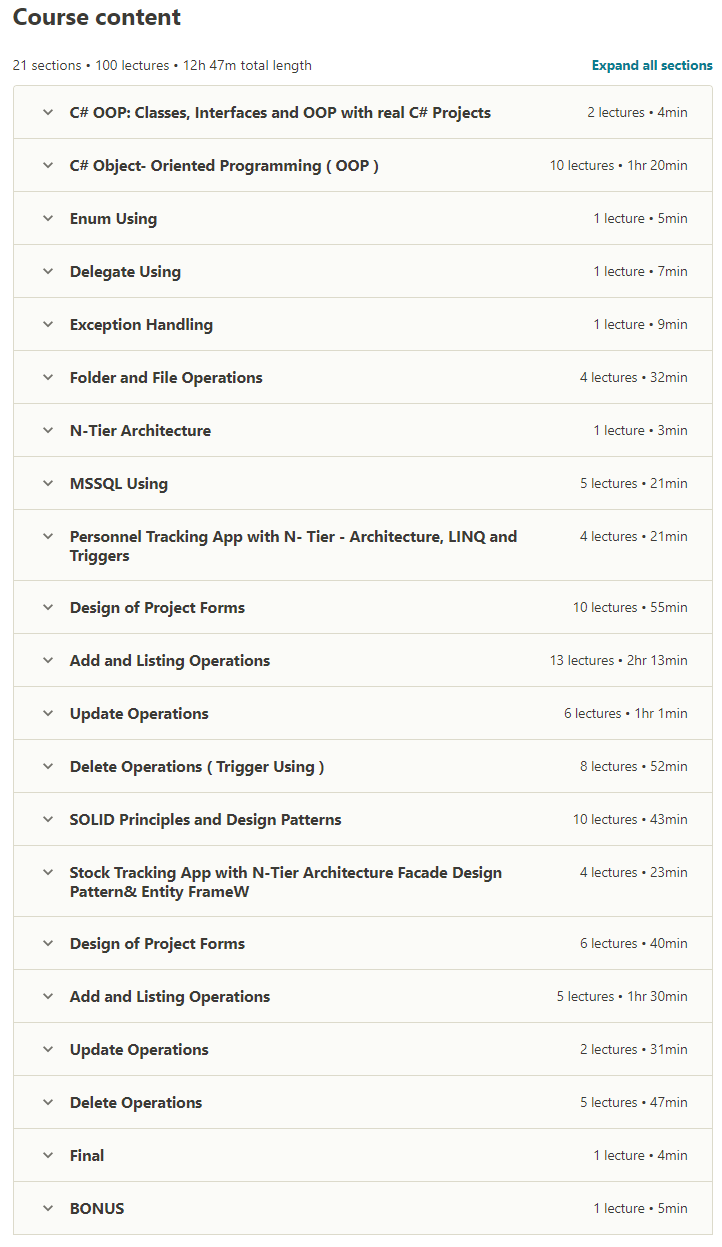
Task: Open Design of Project Forms, 10 lectures
Action: pos(363,607)
